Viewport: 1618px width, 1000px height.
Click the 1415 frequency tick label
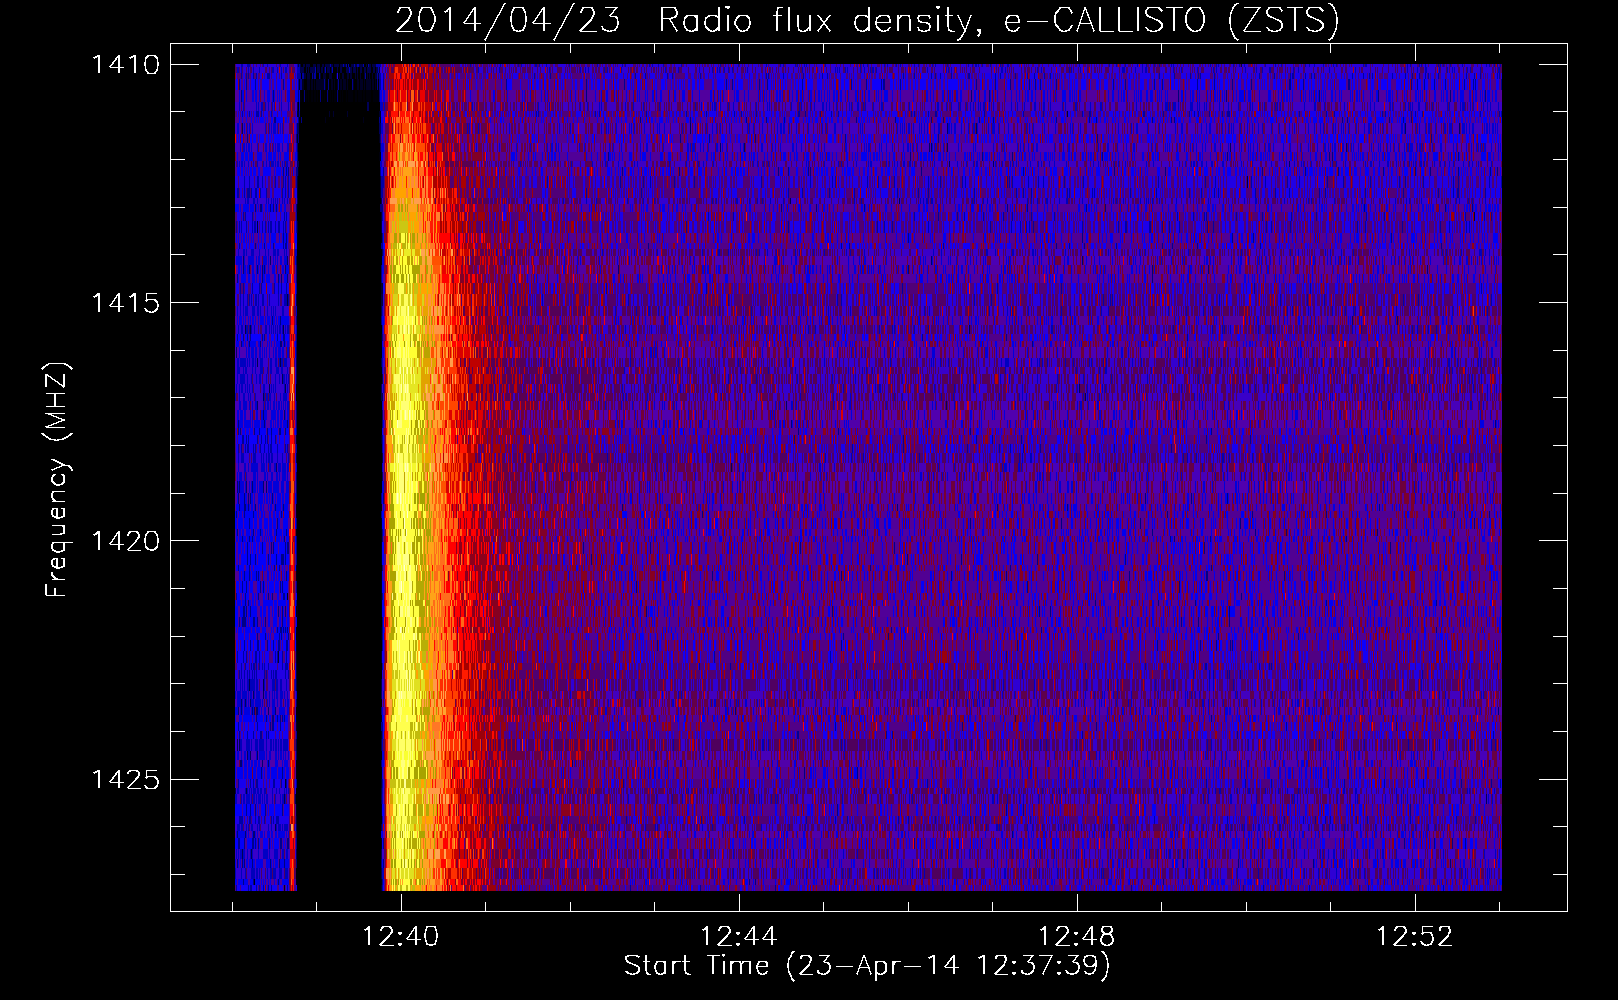click(x=125, y=302)
